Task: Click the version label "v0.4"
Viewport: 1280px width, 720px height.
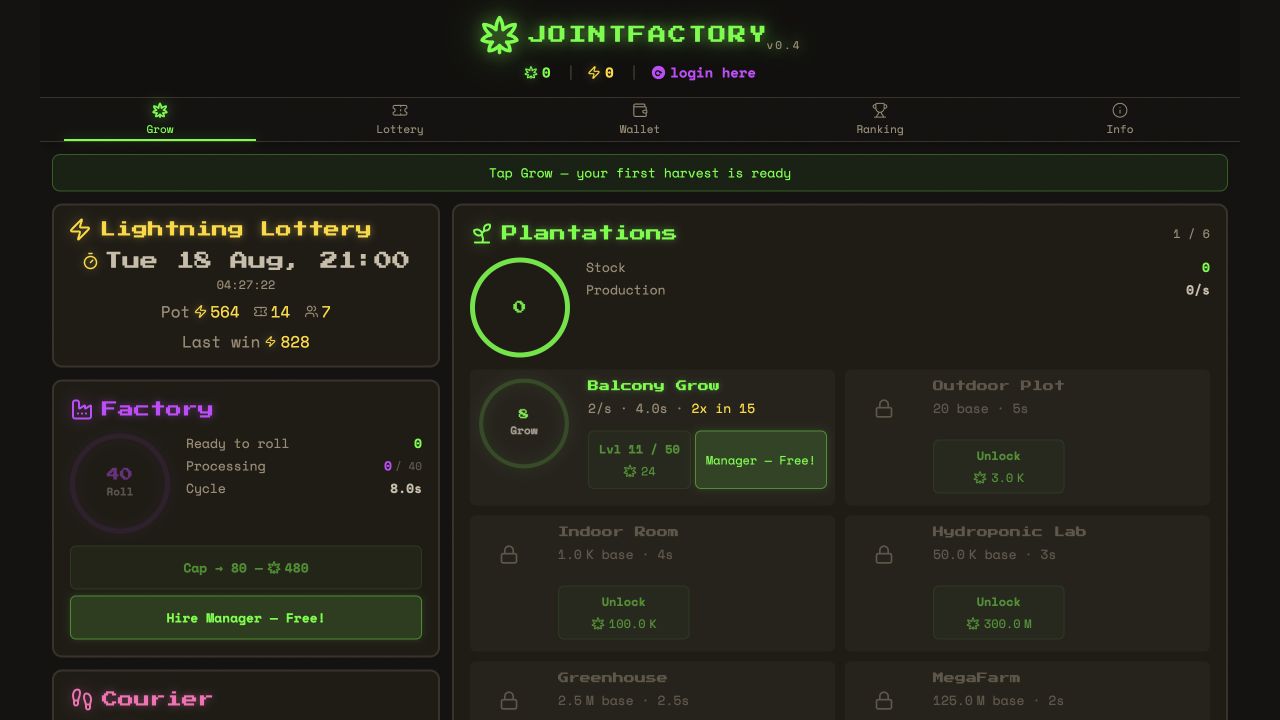Action: point(783,46)
